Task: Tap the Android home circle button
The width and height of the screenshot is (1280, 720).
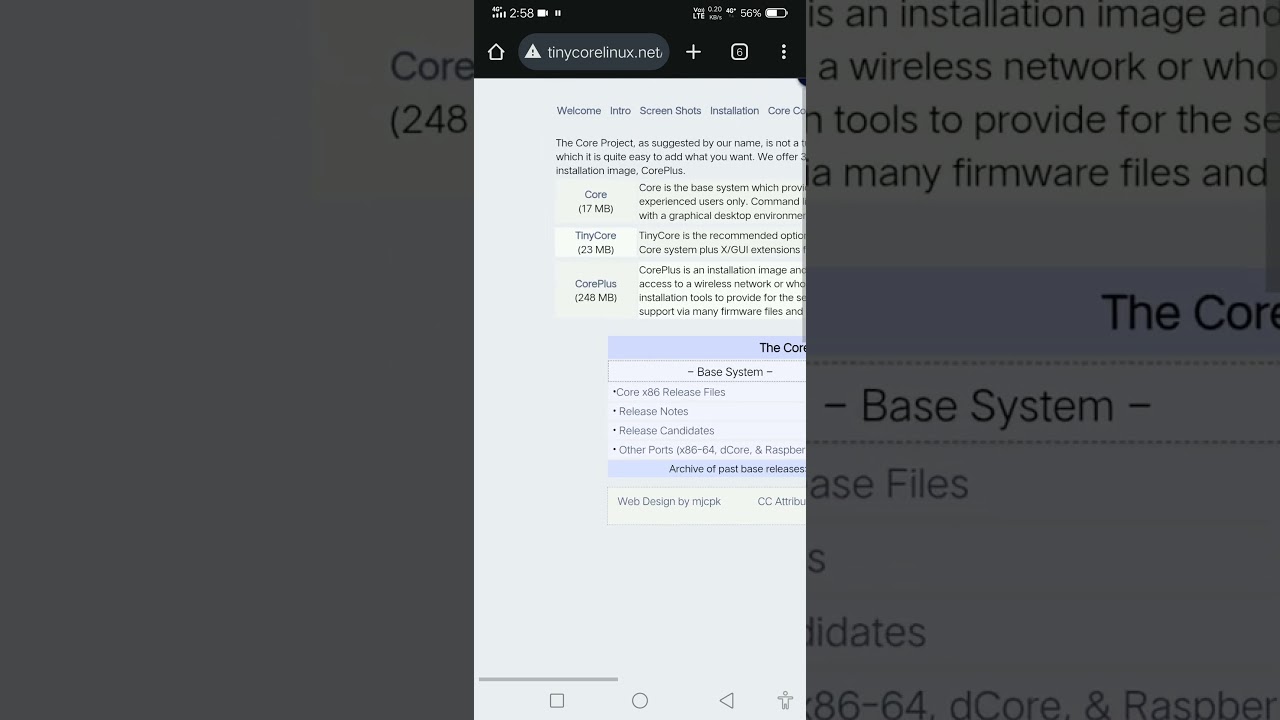Action: (640, 701)
